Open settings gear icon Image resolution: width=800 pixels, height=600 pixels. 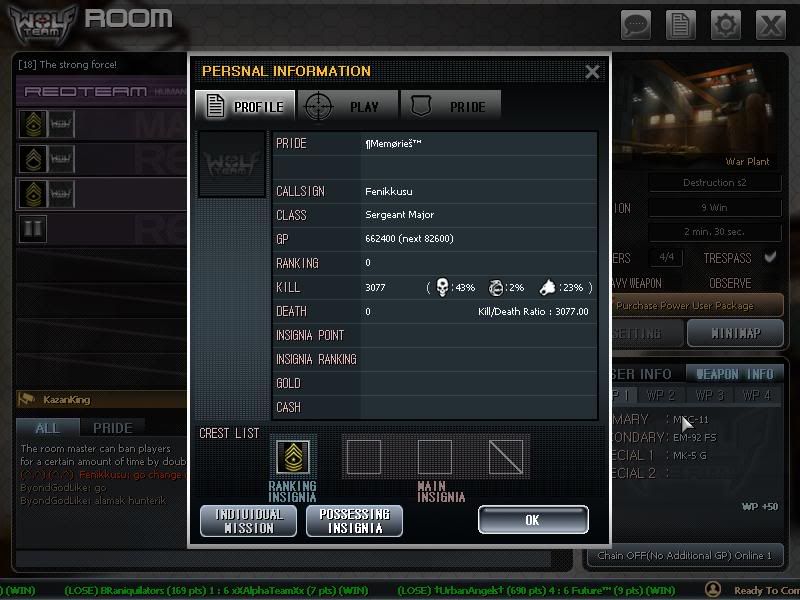[x=725, y=24]
